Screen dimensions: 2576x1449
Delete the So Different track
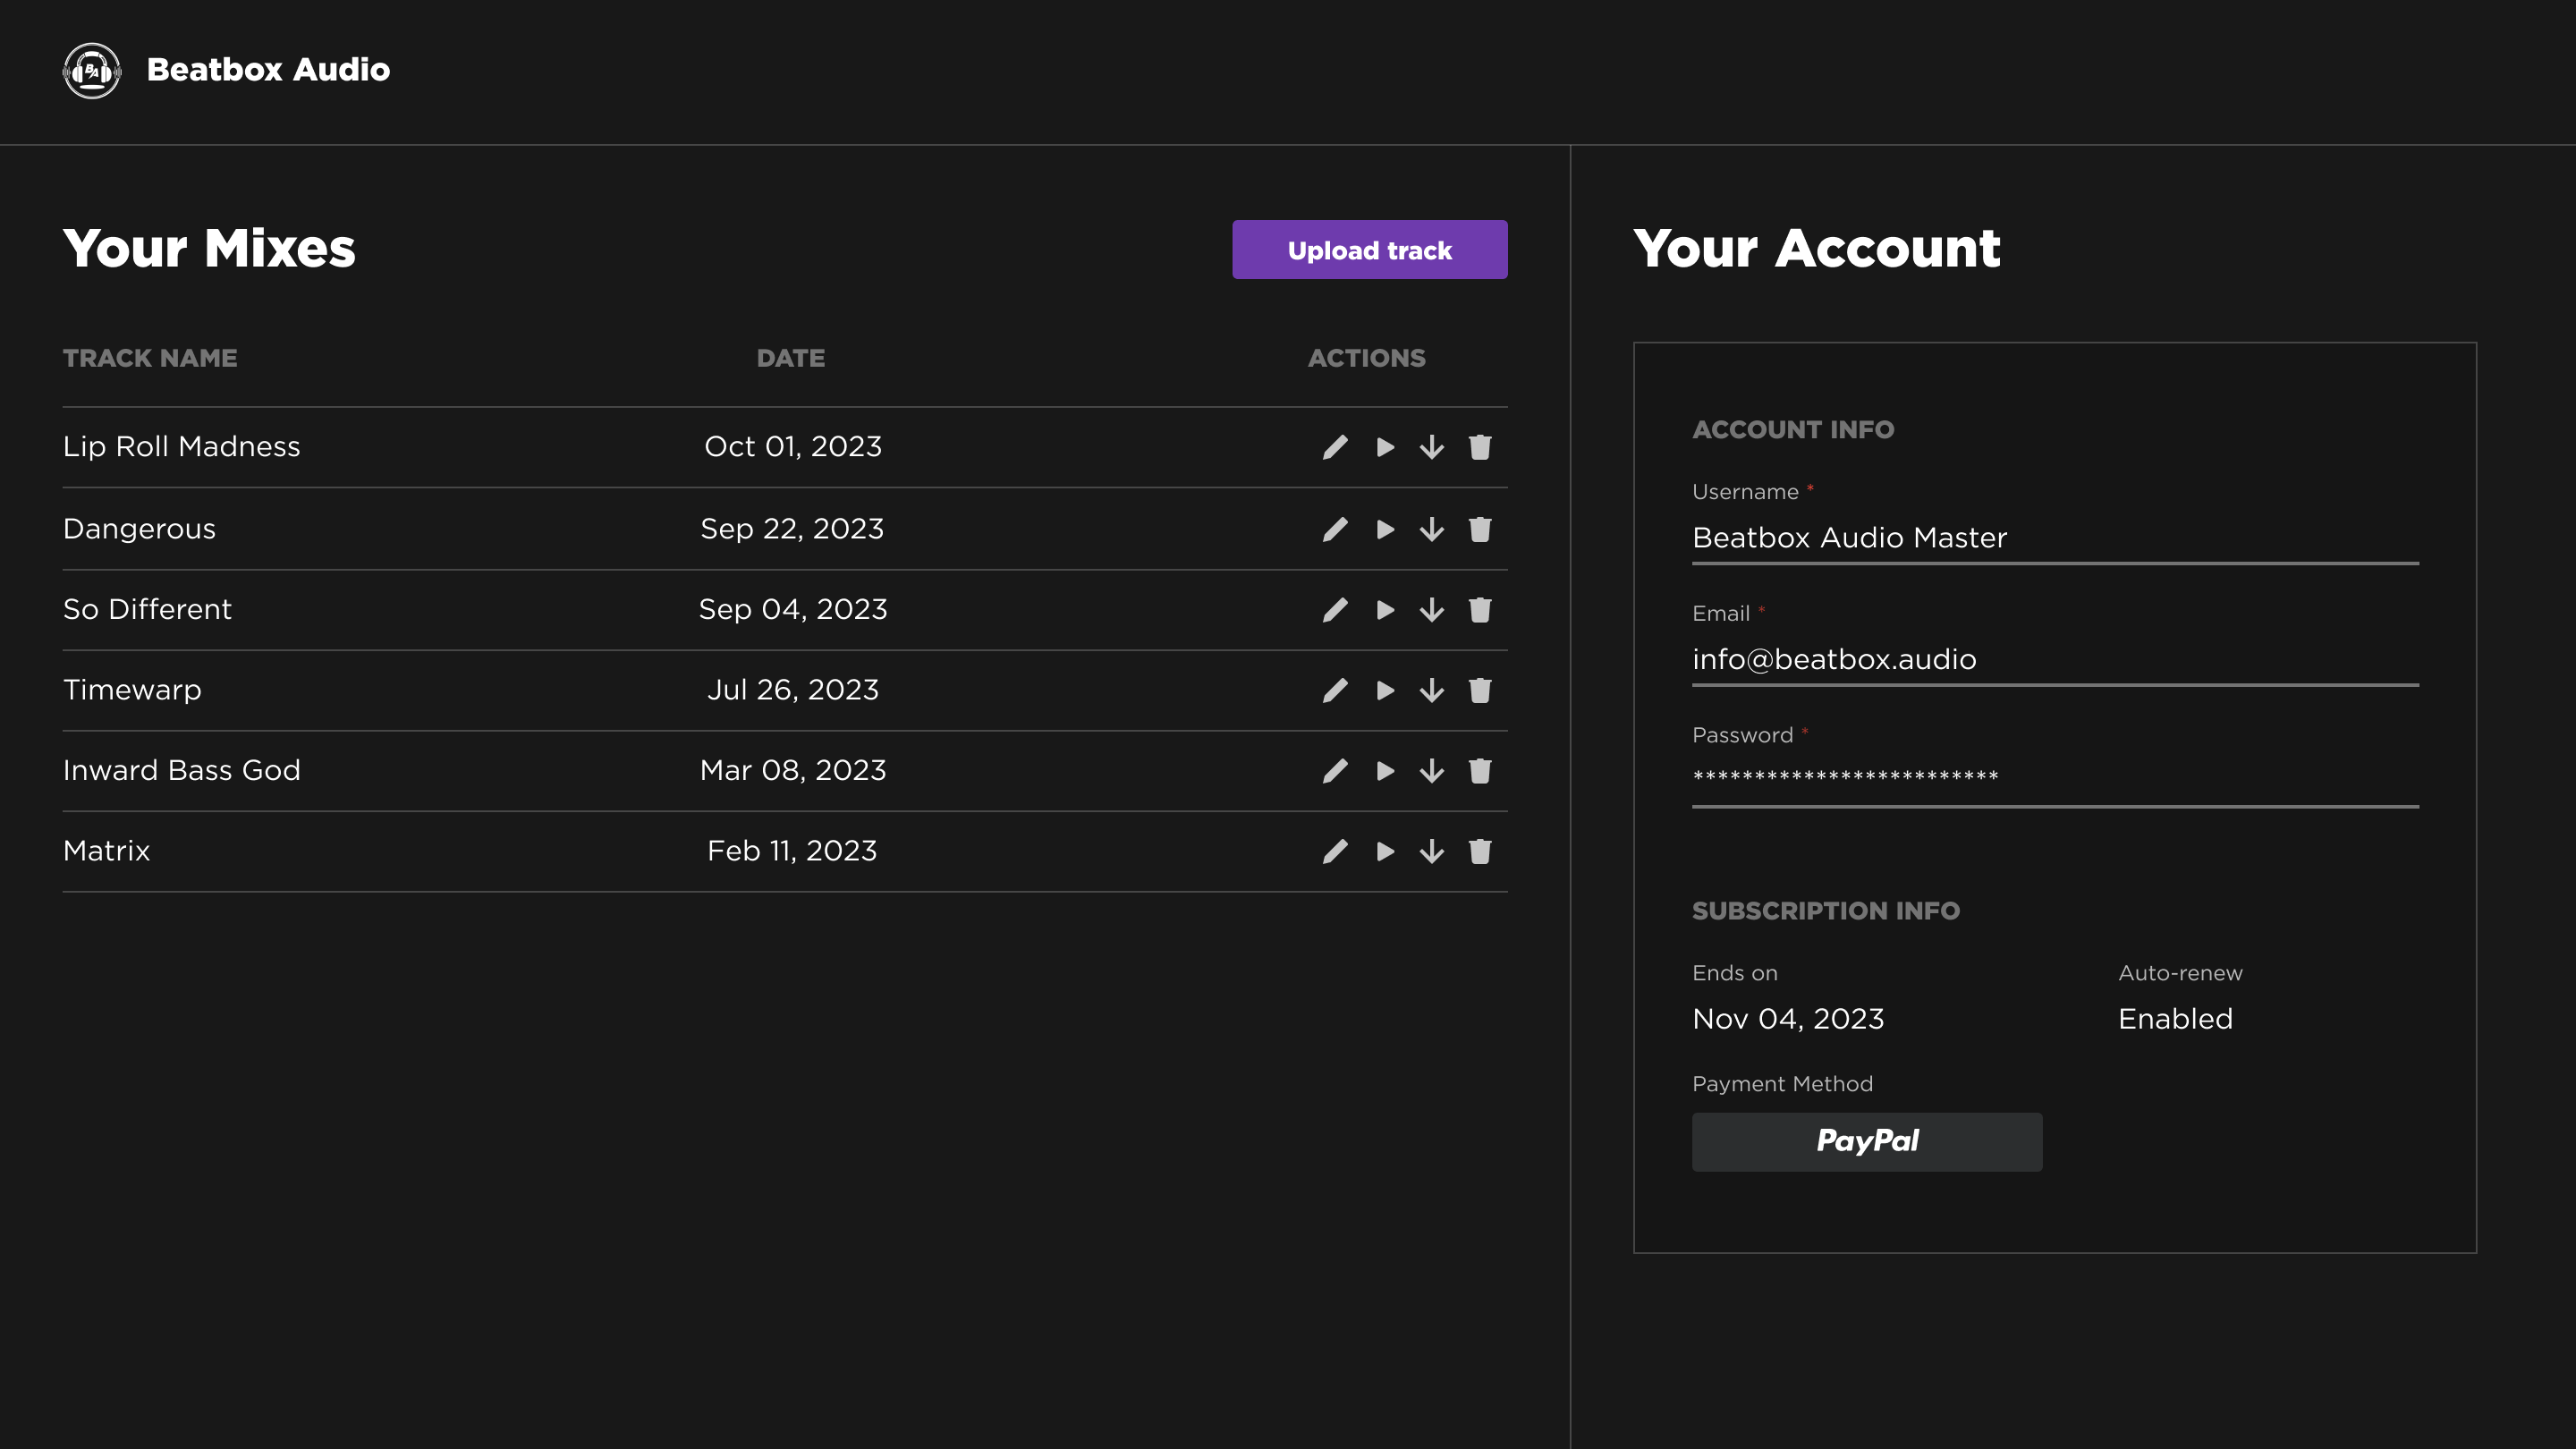(x=1480, y=610)
